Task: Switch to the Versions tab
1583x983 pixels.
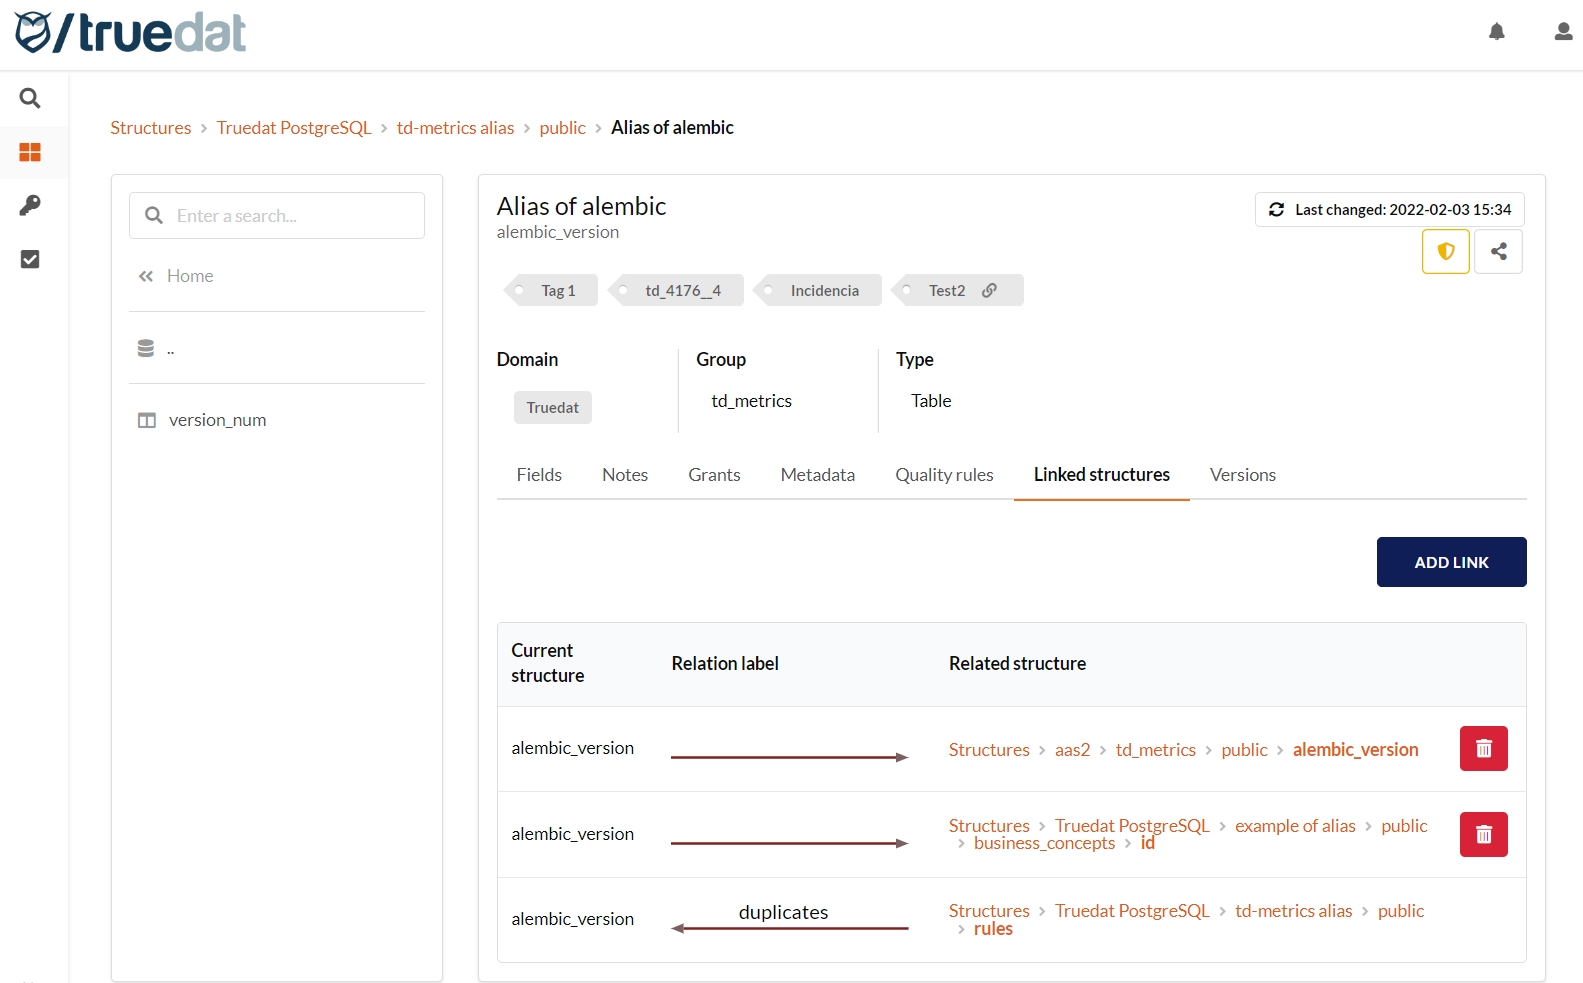Action: point(1242,475)
